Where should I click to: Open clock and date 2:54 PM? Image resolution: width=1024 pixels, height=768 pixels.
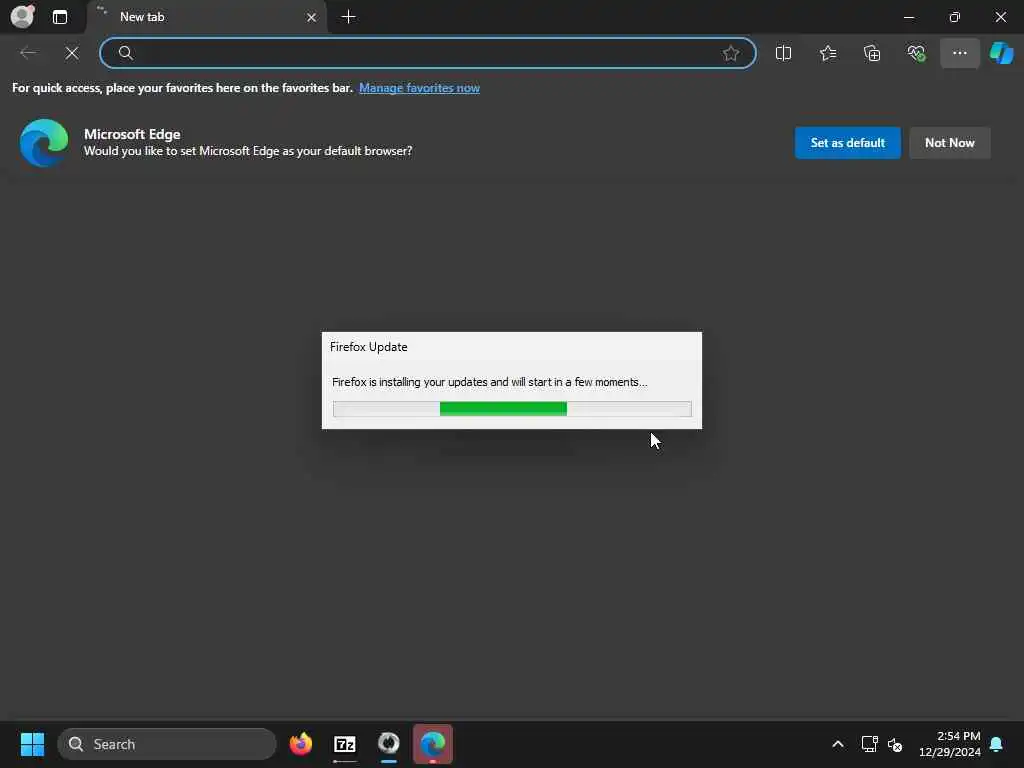pos(949,744)
